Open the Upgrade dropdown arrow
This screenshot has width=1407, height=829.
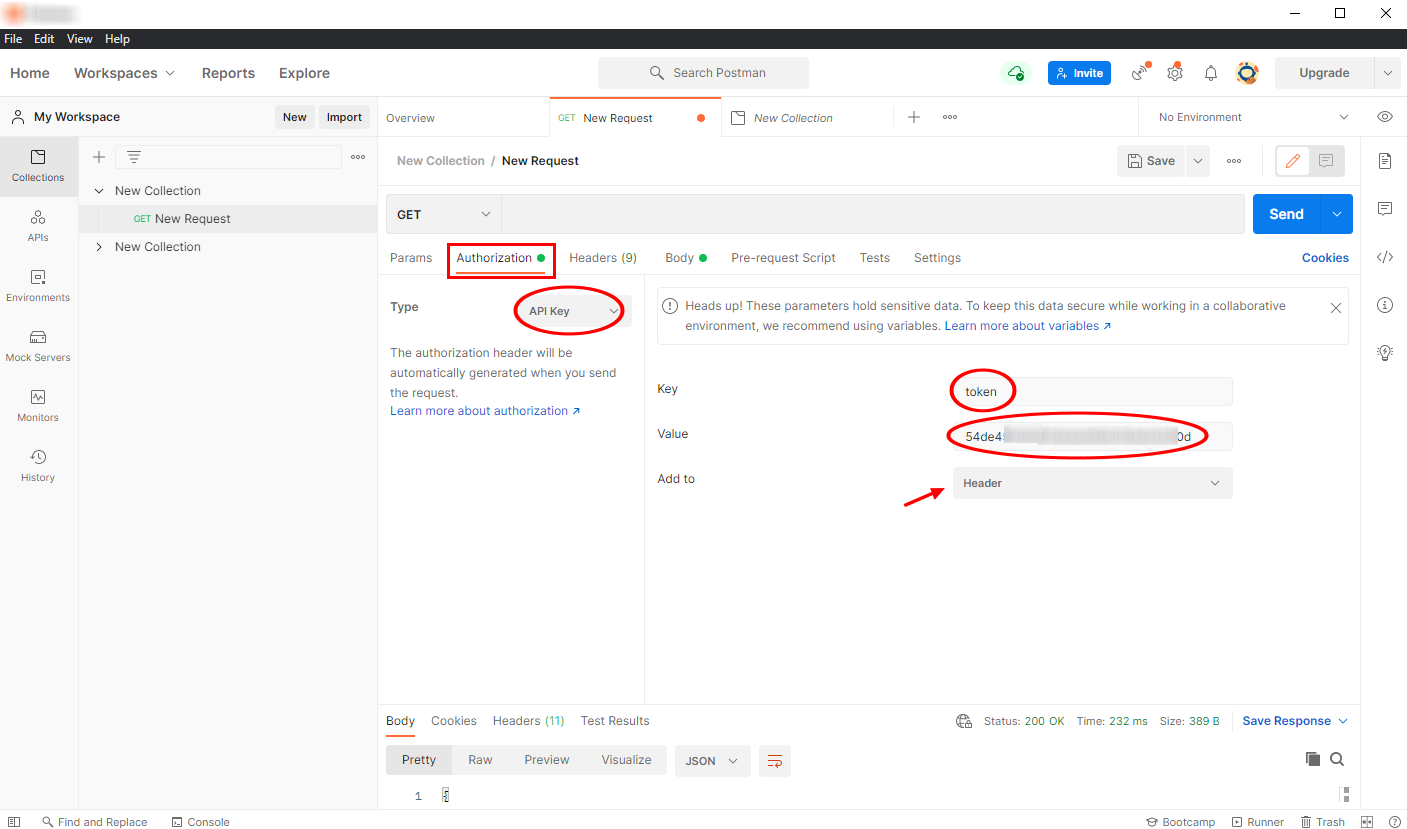click(x=1387, y=73)
